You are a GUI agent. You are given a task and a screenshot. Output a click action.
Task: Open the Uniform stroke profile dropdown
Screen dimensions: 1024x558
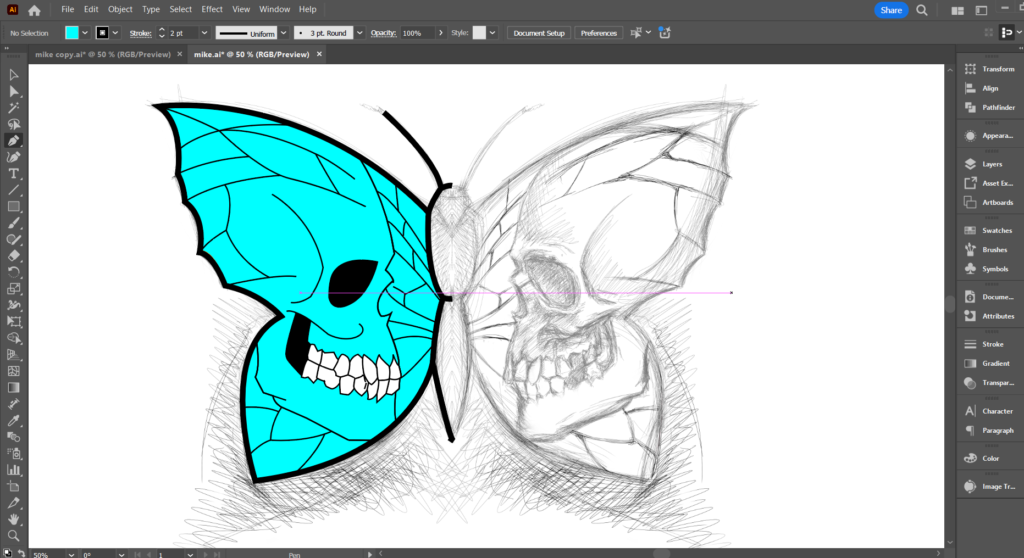284,33
